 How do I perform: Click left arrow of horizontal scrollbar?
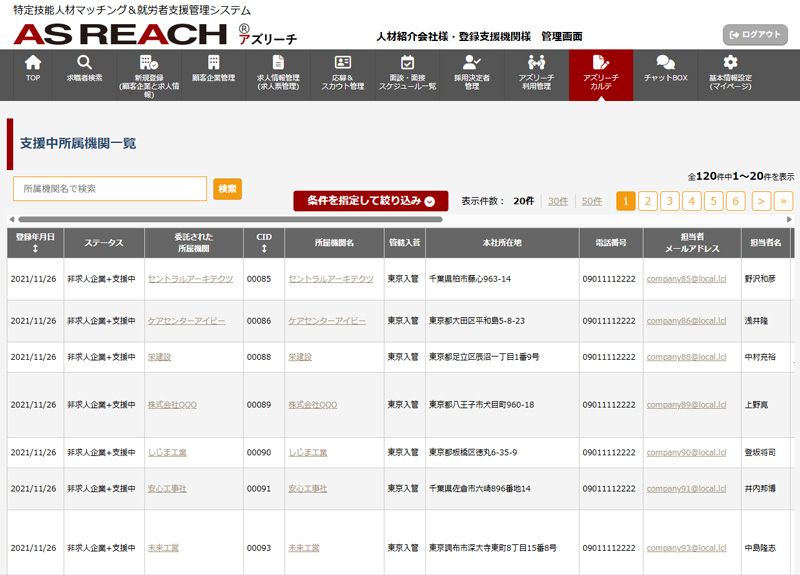(x=12, y=219)
